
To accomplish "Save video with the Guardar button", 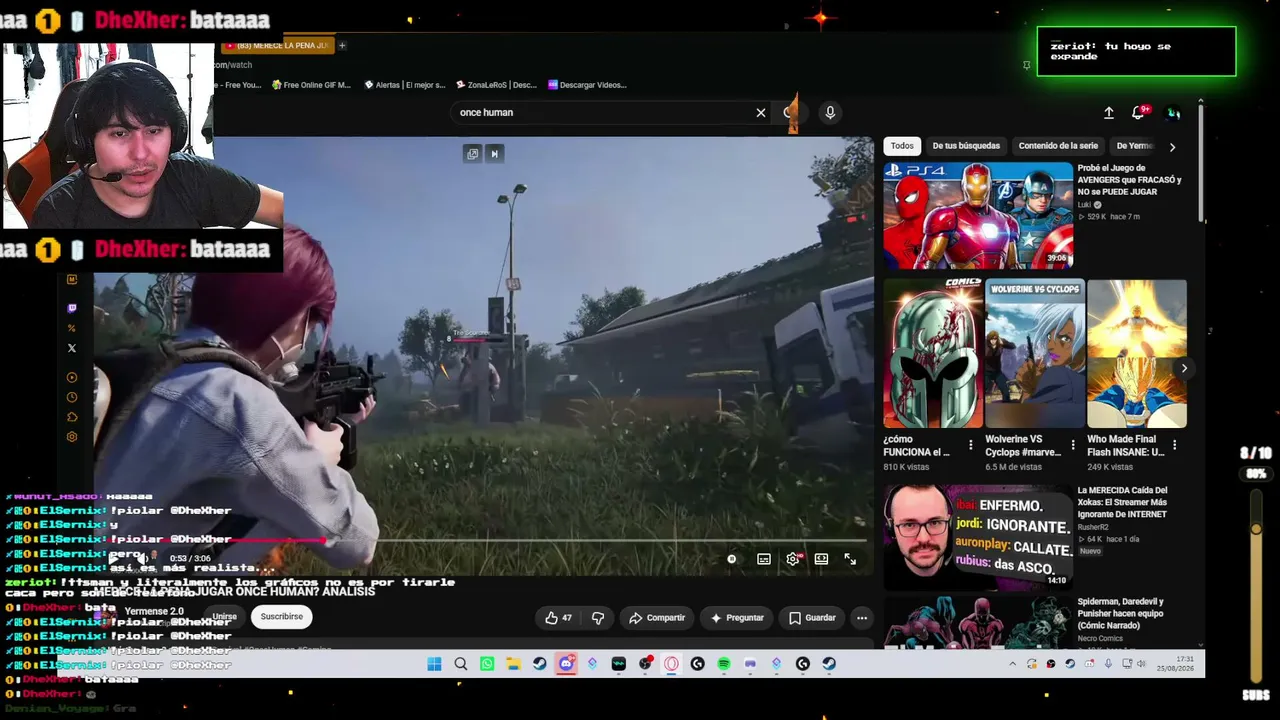I will [x=812, y=618].
